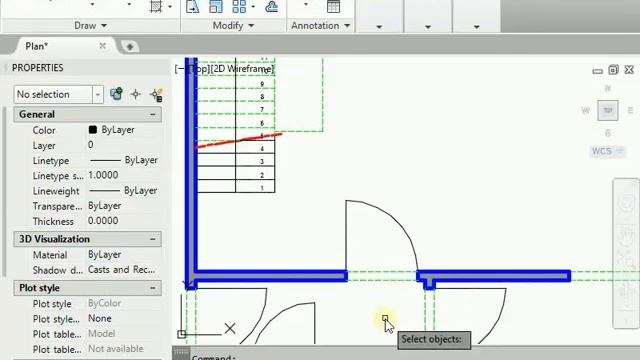640x360 pixels.
Task: Click the command line grip handle
Action: (x=181, y=353)
